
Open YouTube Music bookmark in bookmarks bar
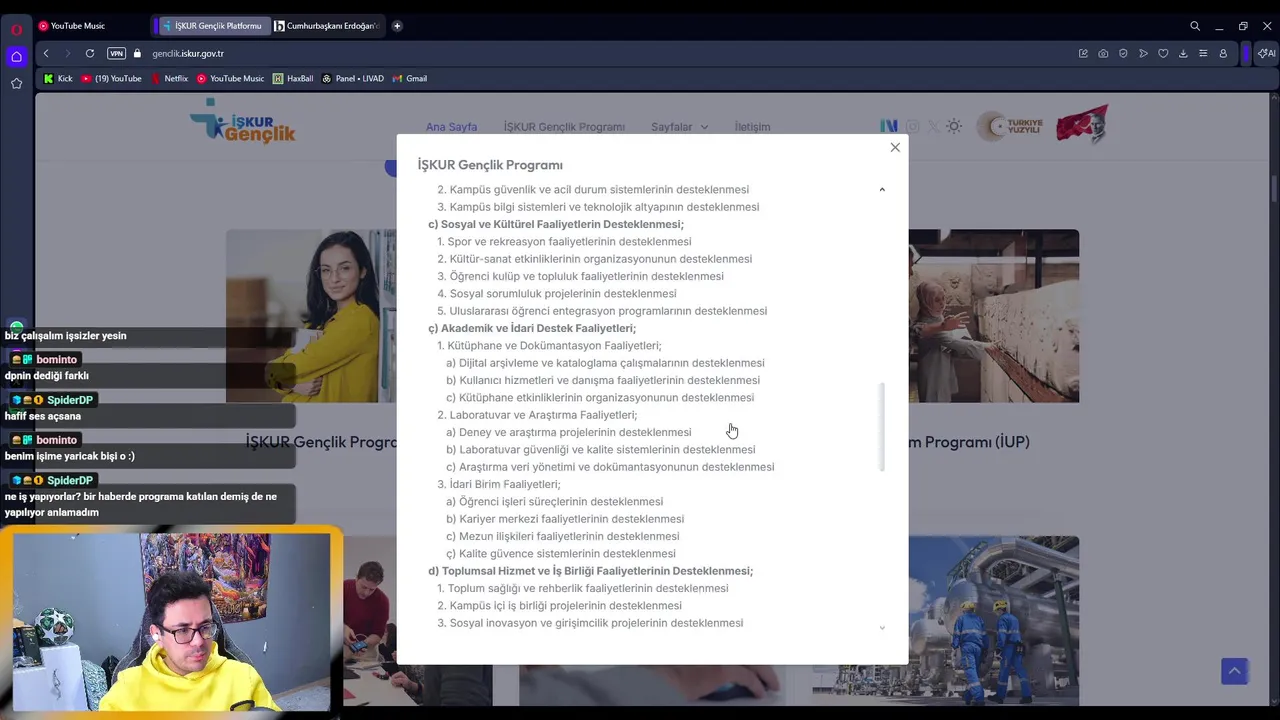230,78
